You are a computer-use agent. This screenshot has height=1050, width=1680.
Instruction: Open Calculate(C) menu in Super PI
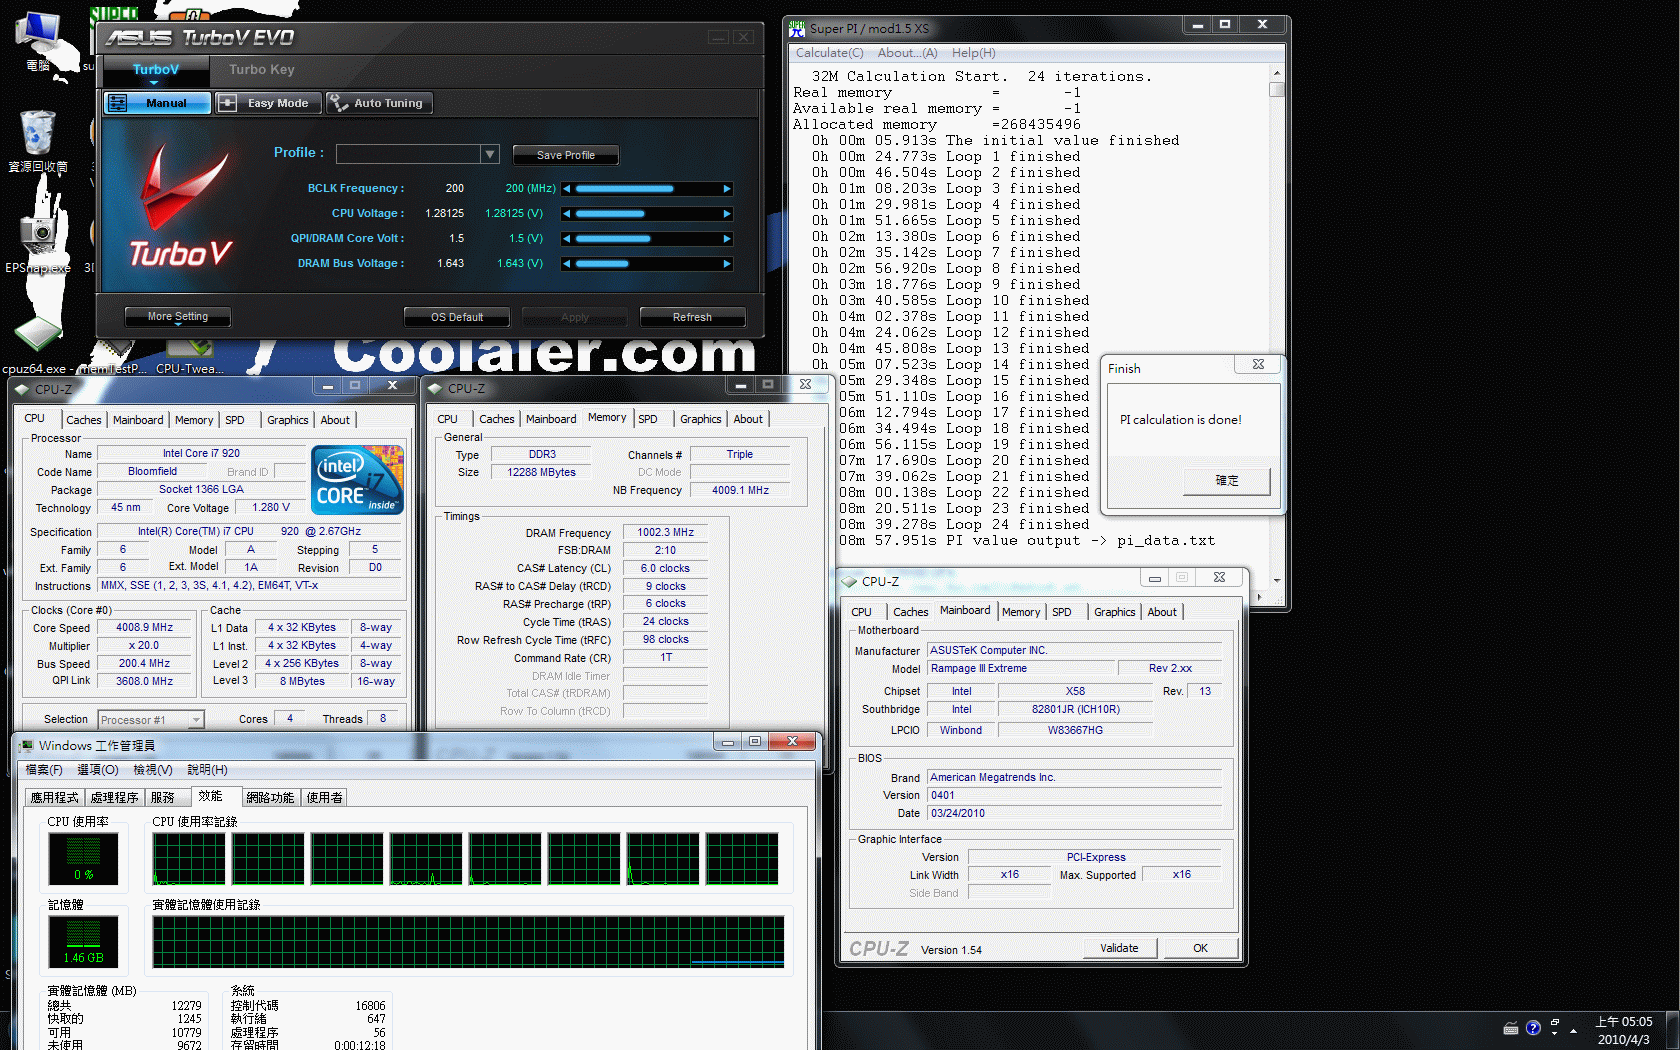(x=829, y=53)
